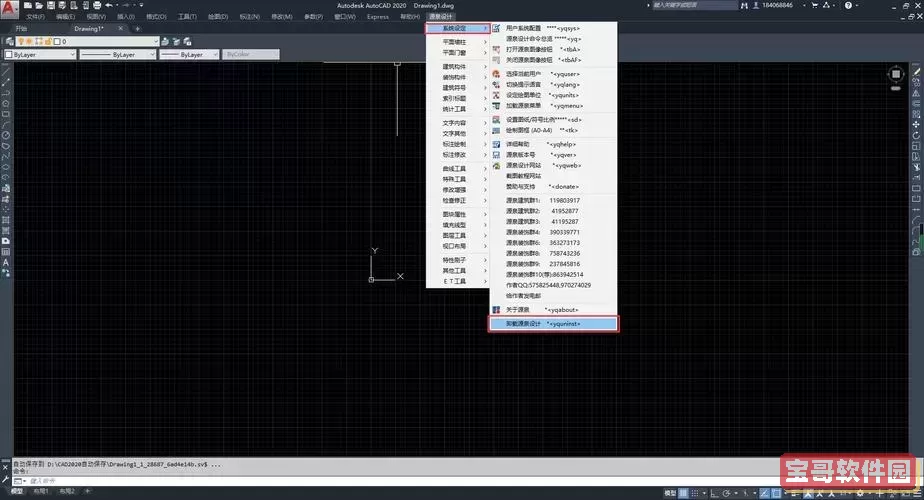Screen dimensions: 924x500
Task: Click the Line tool atop left draw toolbar
Action: pyautogui.click(x=6, y=72)
